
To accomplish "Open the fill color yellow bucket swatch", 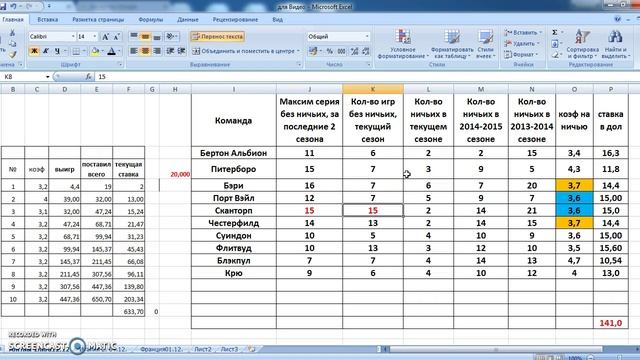I will pos(95,51).
